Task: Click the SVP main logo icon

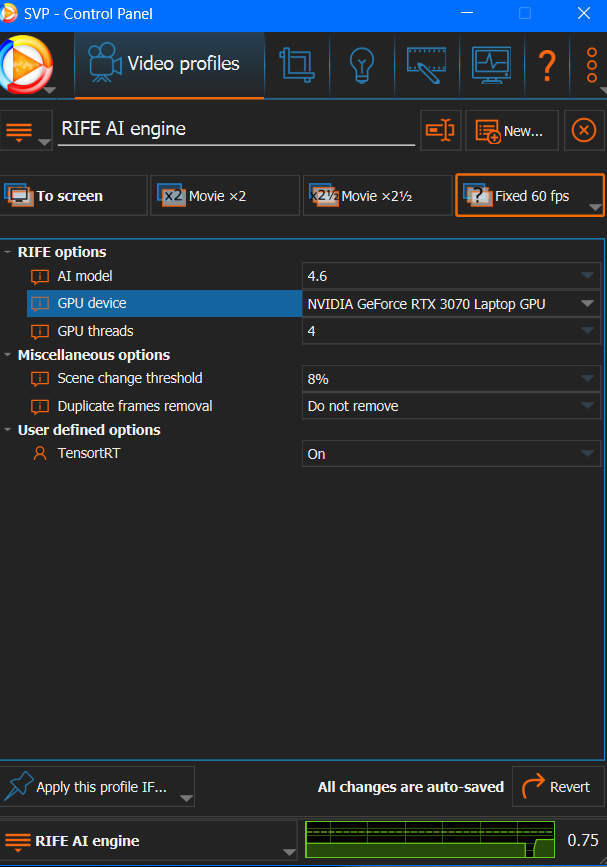Action: click(27, 64)
